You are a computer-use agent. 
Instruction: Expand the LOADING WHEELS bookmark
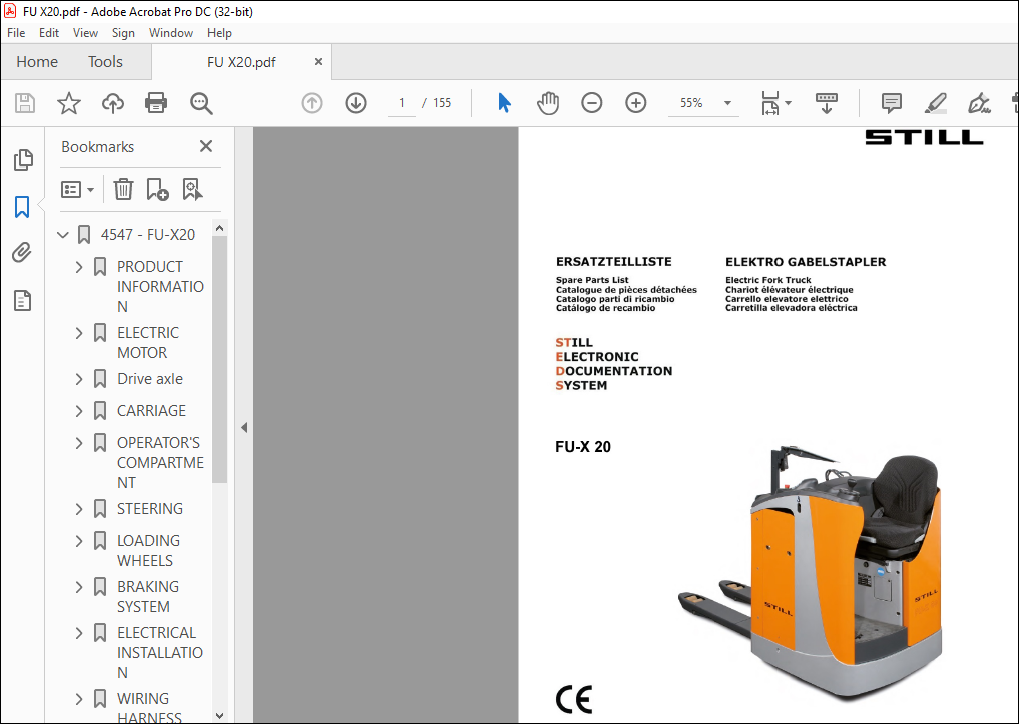pyautogui.click(x=79, y=541)
